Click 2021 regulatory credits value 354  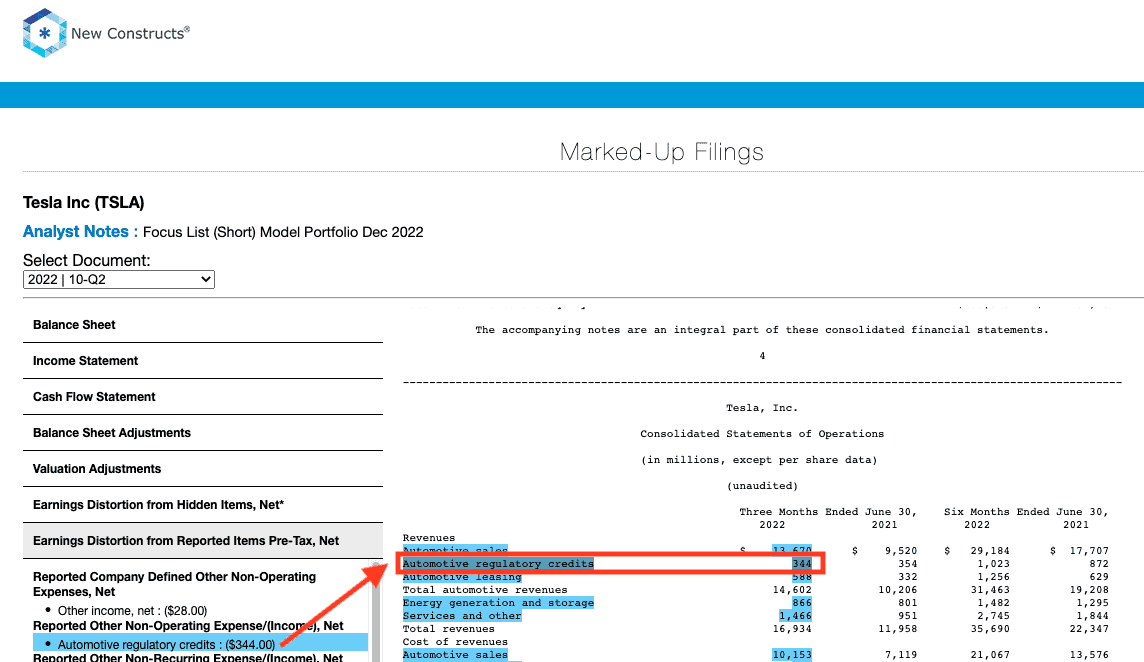click(x=908, y=563)
